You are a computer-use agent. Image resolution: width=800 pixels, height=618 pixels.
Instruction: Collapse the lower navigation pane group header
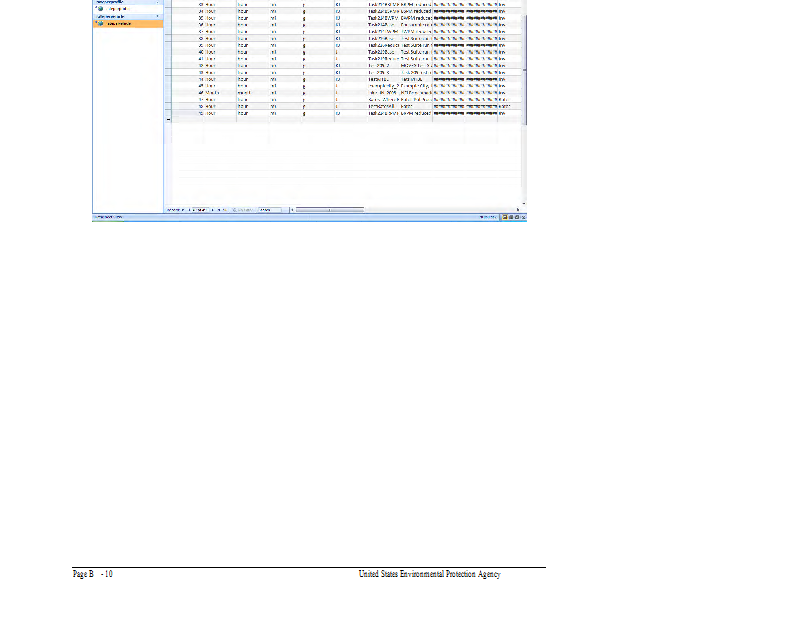[158, 16]
